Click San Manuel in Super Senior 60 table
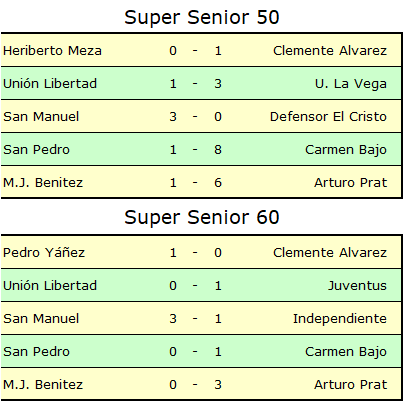Screen dimensions: 403x401 click(41, 318)
